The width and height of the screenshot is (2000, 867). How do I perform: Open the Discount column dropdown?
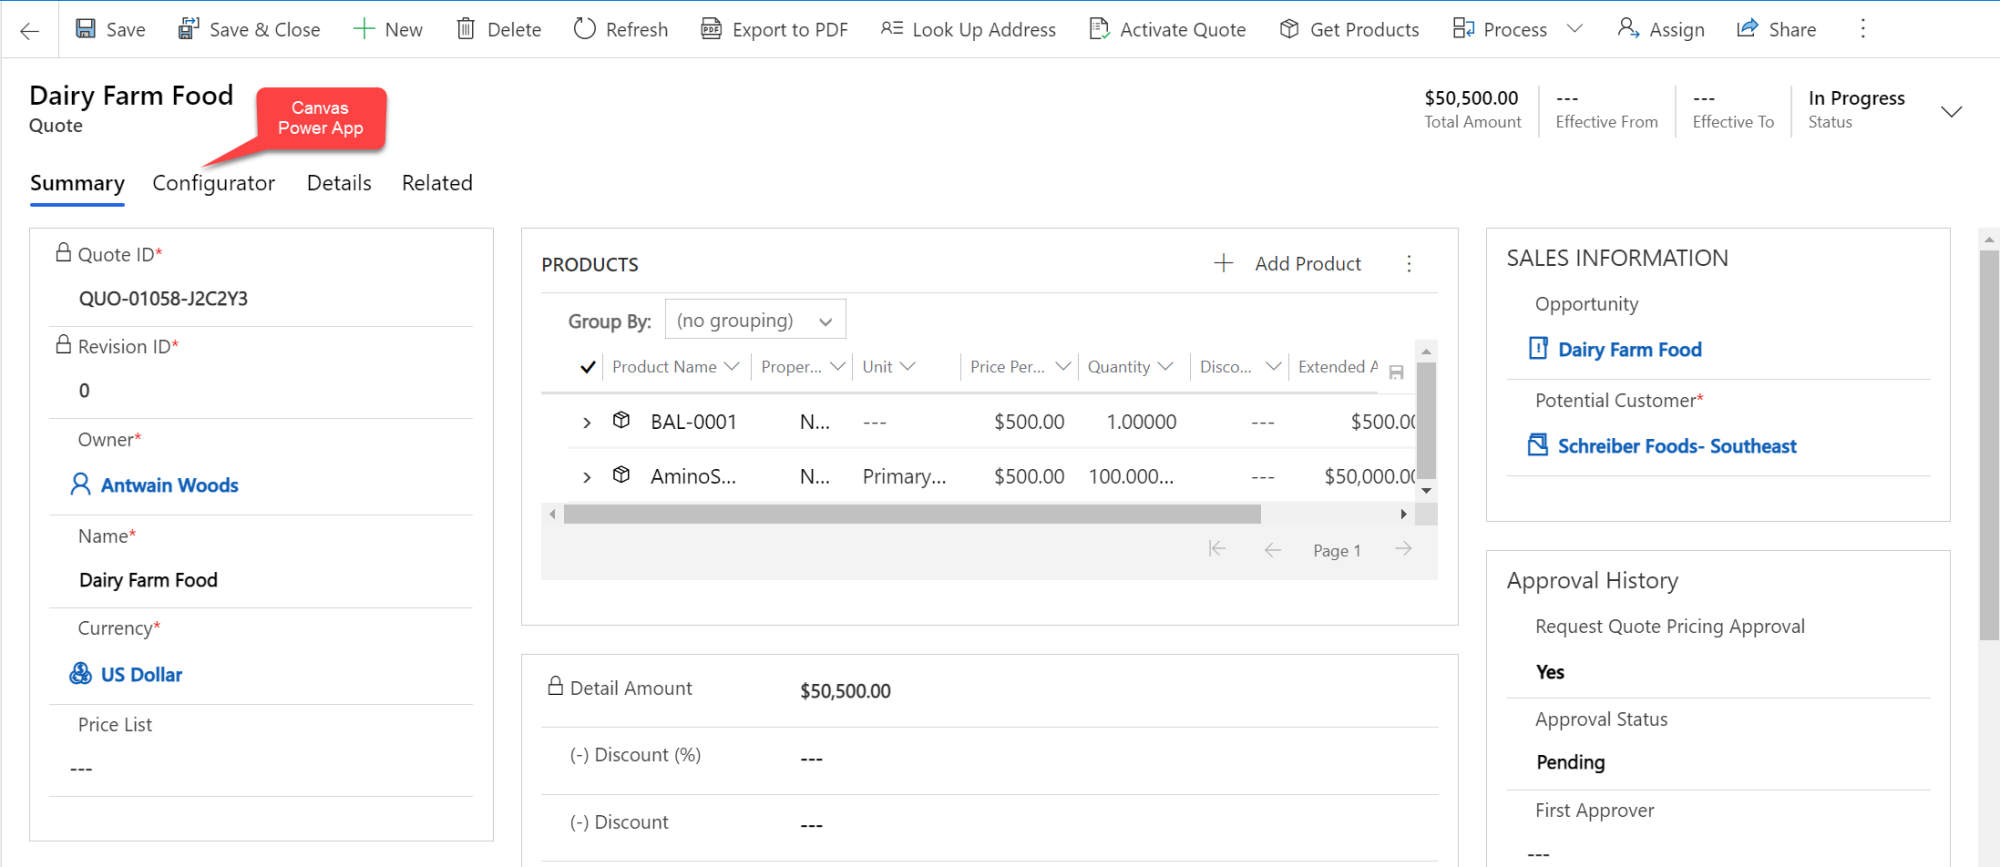1272,367
